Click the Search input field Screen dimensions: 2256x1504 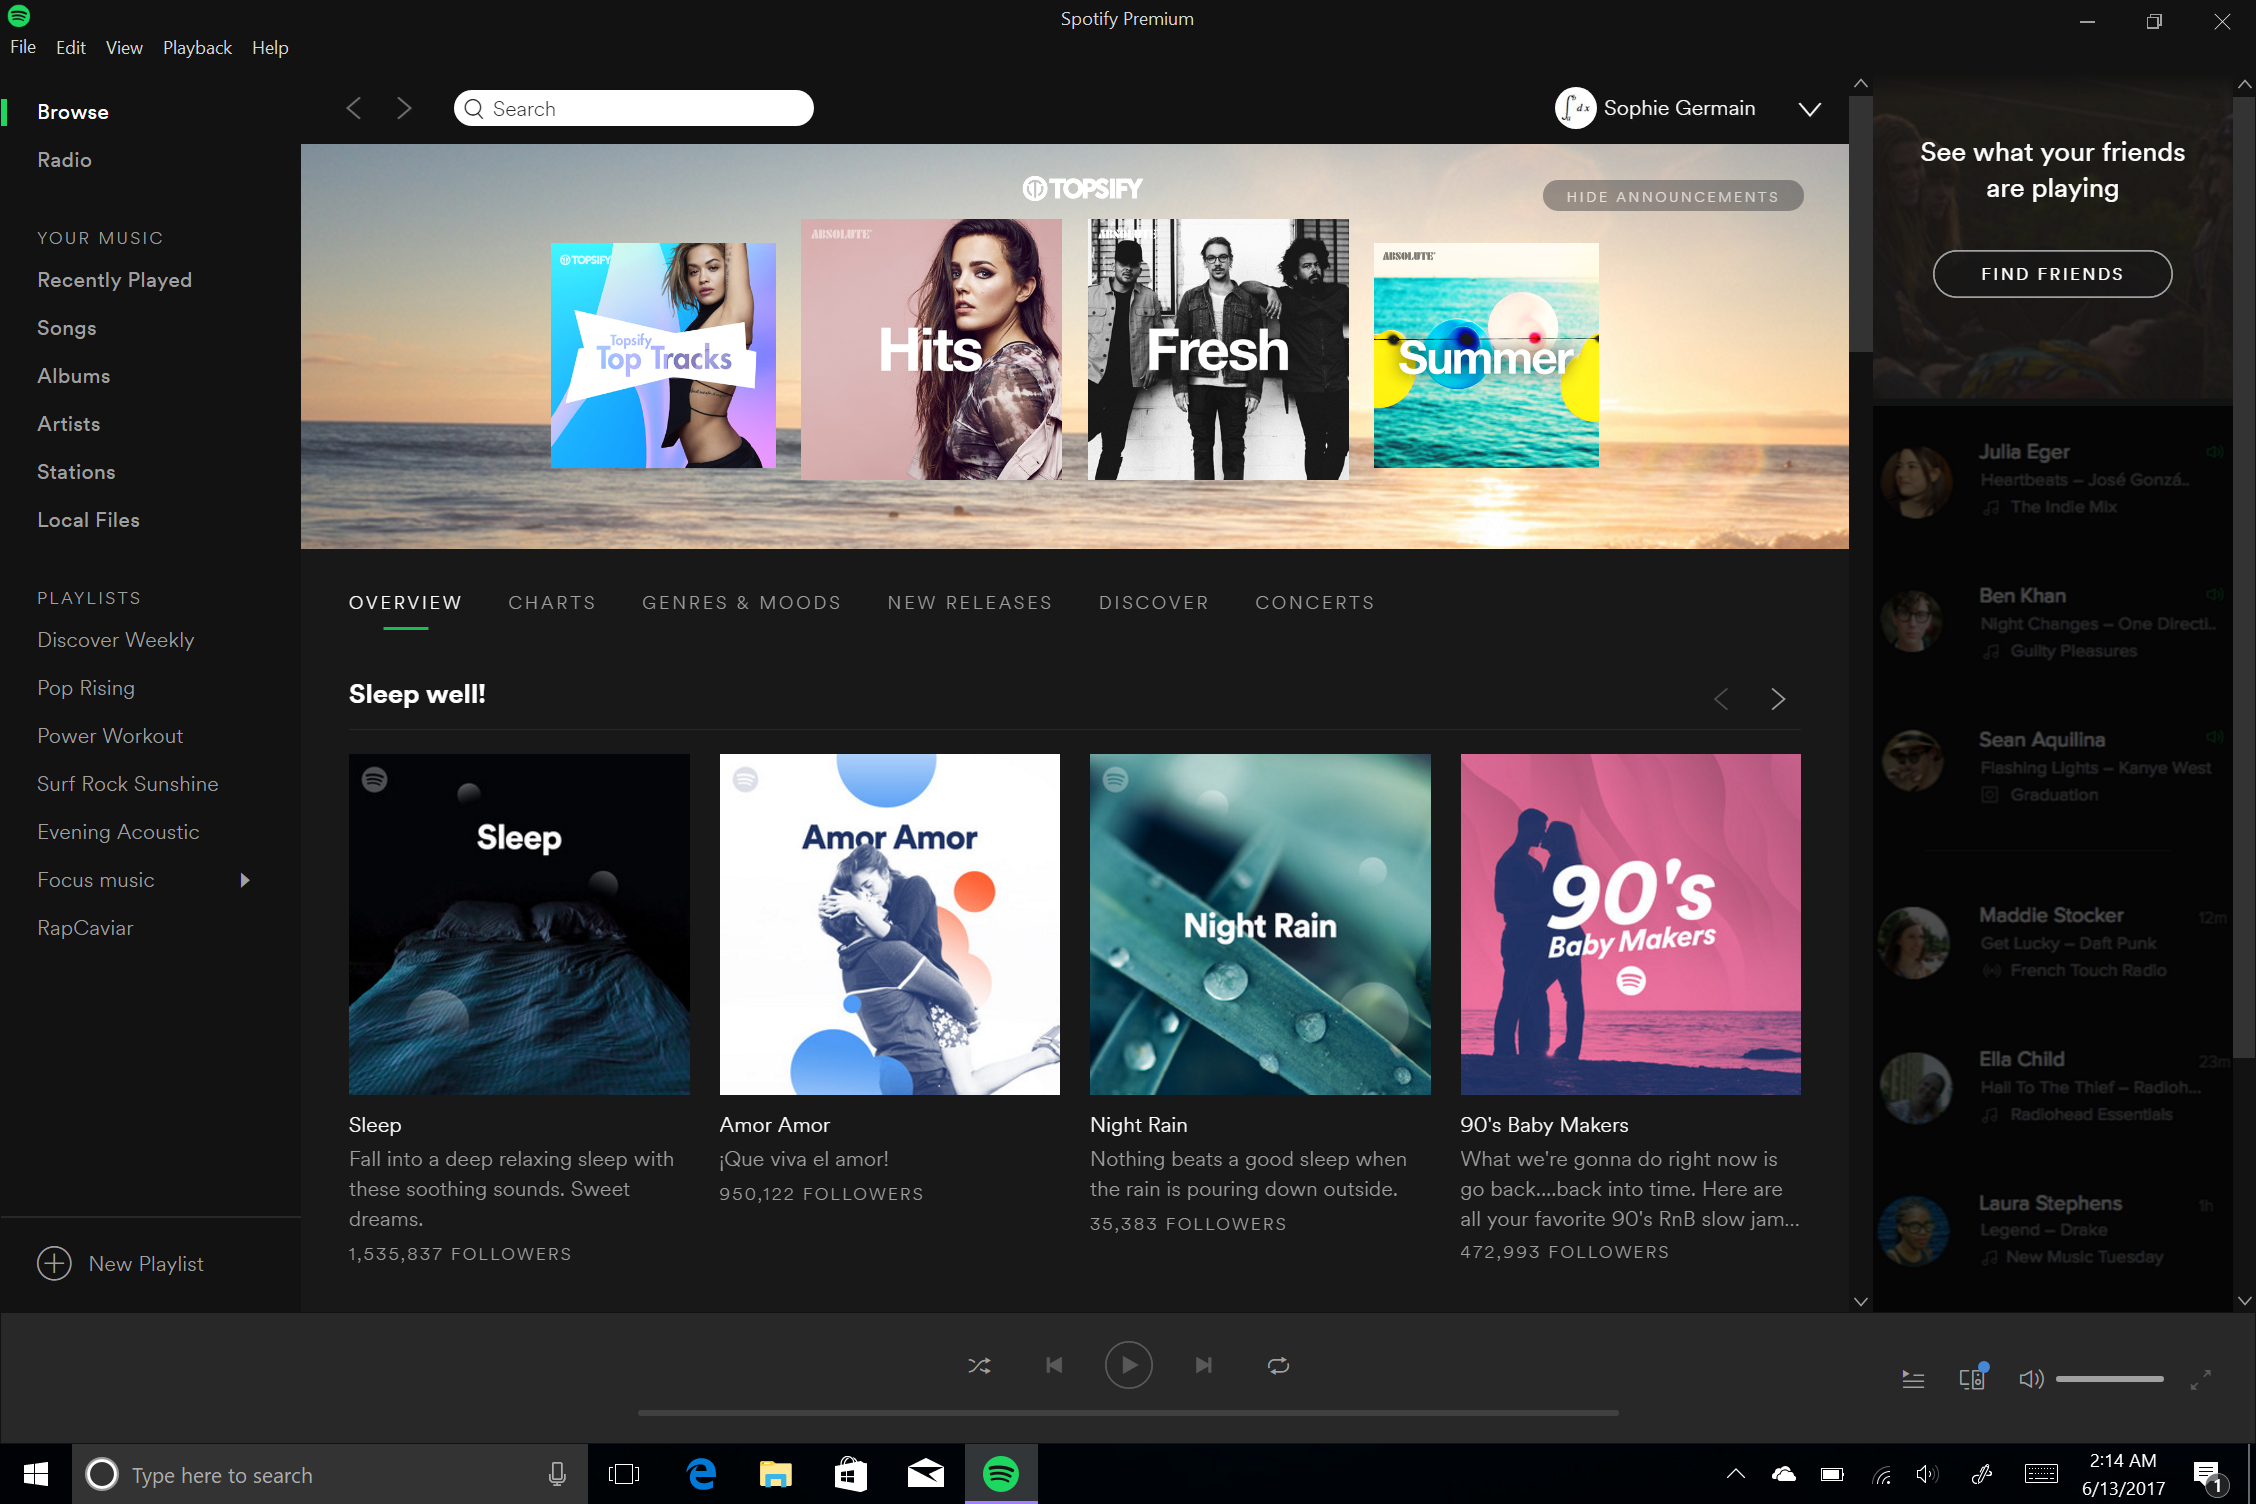tap(633, 107)
